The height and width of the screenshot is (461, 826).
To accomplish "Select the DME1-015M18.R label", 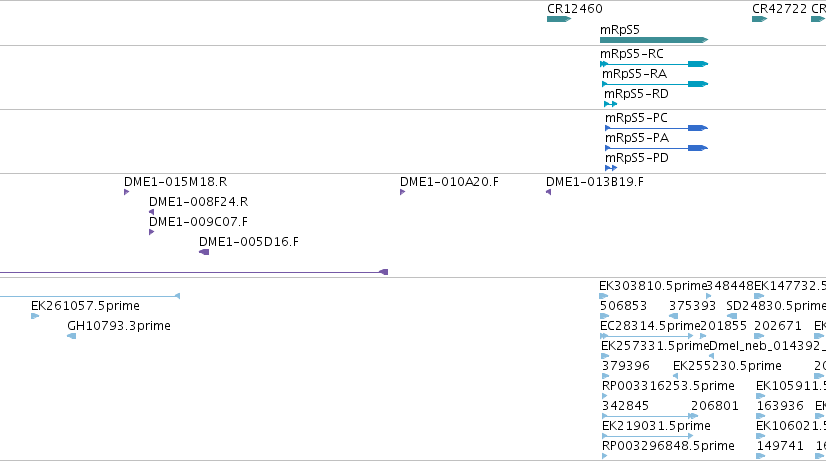I will pyautogui.click(x=175, y=182).
